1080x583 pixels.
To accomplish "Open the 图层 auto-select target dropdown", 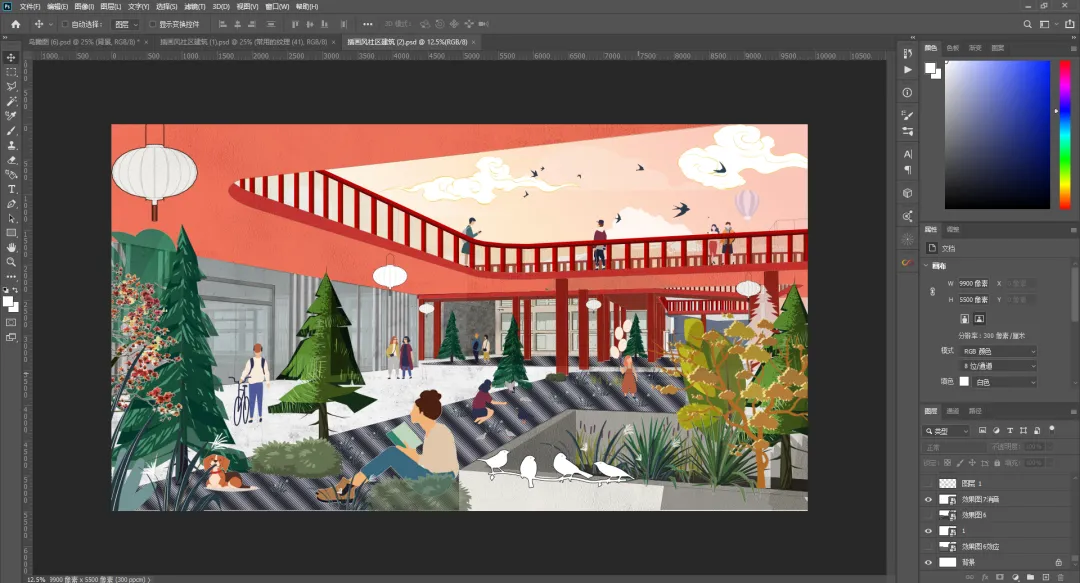I will click(x=125, y=24).
